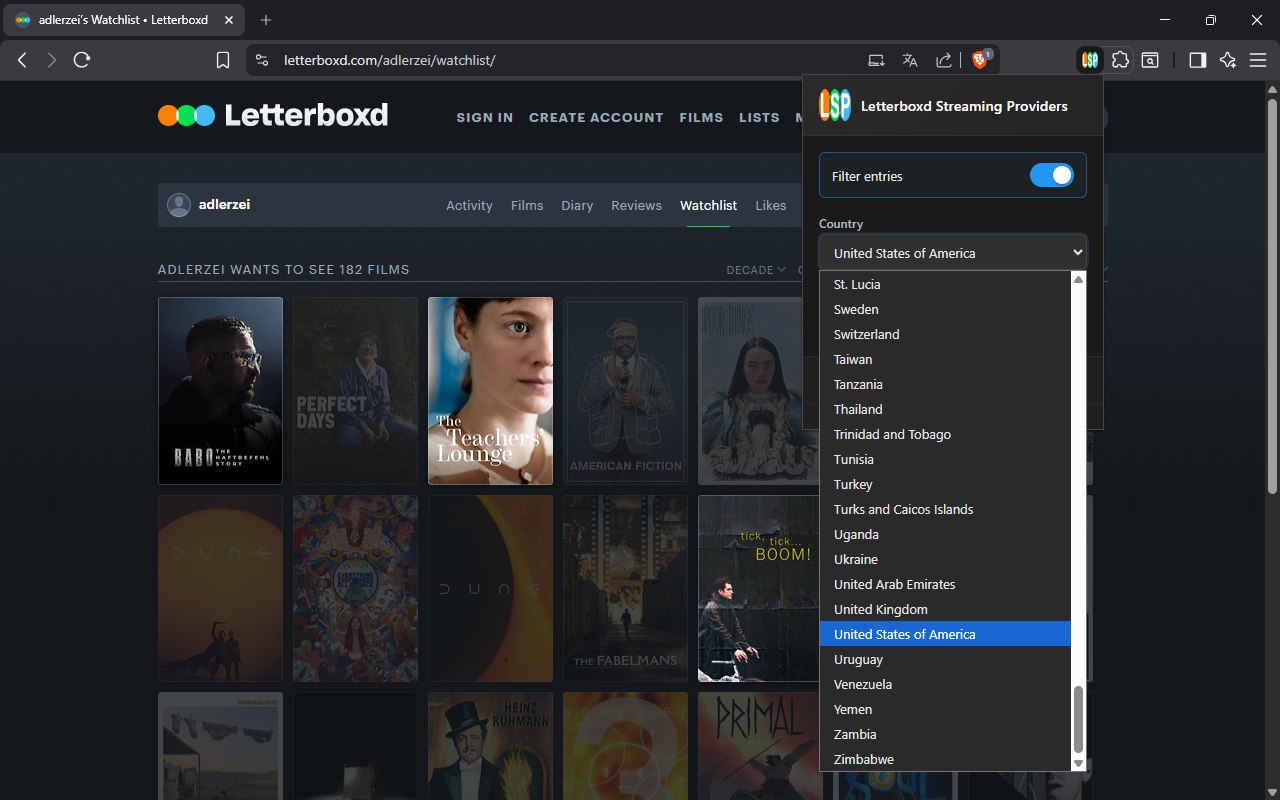Select Sweden from the country list
Viewport: 1280px width, 800px height.
click(856, 309)
